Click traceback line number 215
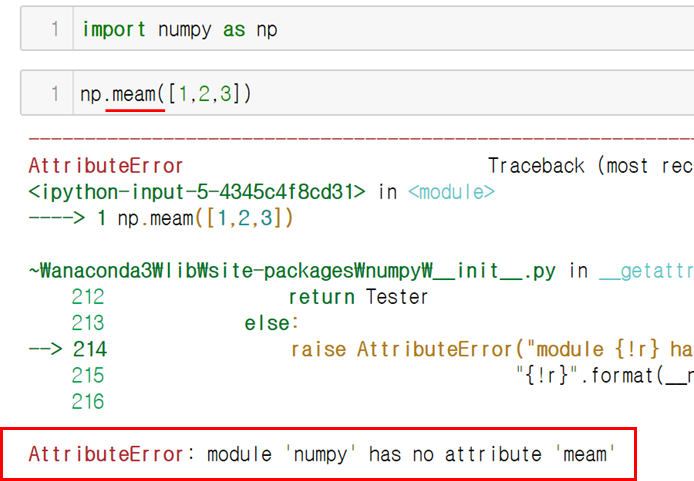This screenshot has width=694, height=481. (x=88, y=375)
